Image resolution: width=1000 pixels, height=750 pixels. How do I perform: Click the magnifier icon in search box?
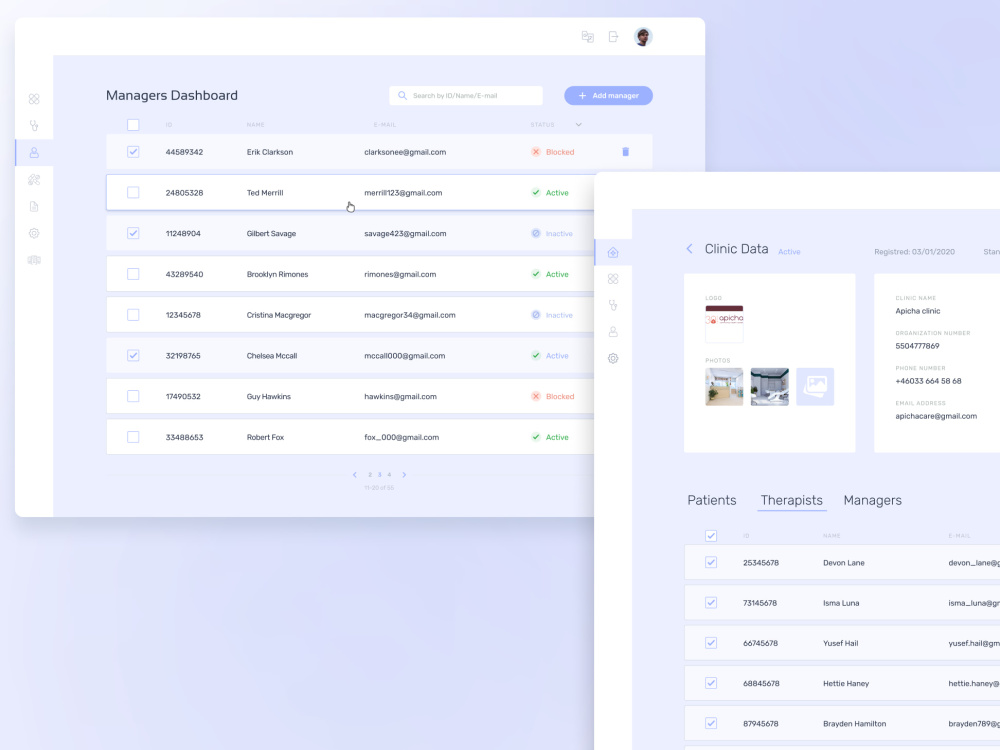point(402,96)
